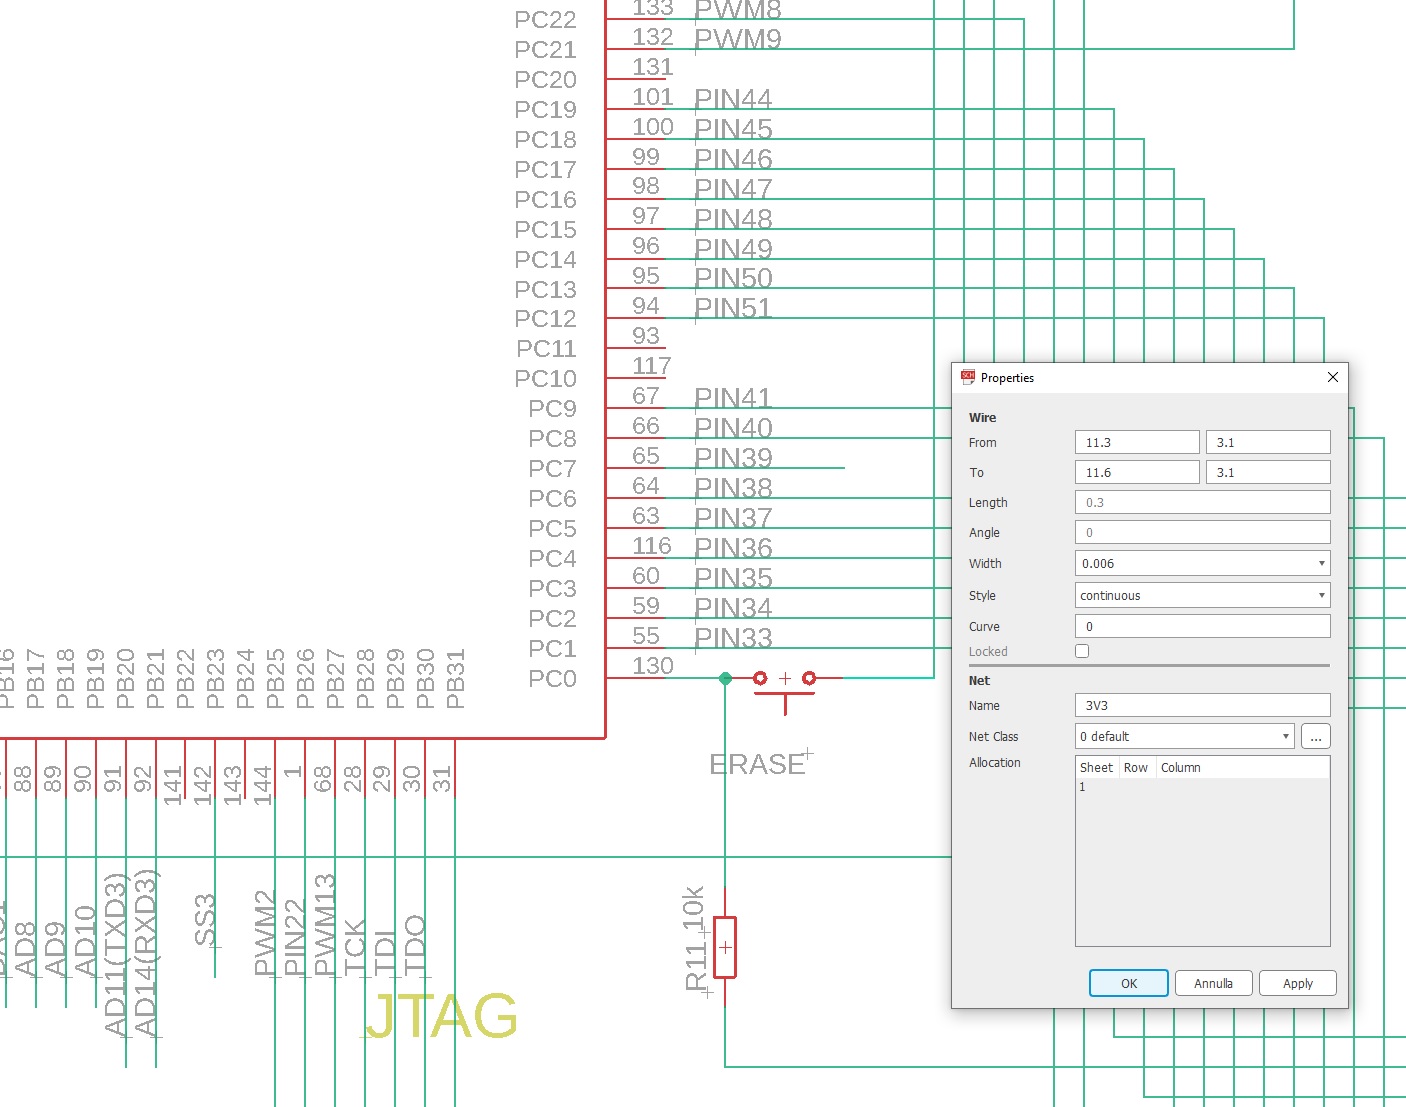Screen dimensions: 1406x1107
Task: Apply the wire property changes
Action: point(1297,983)
